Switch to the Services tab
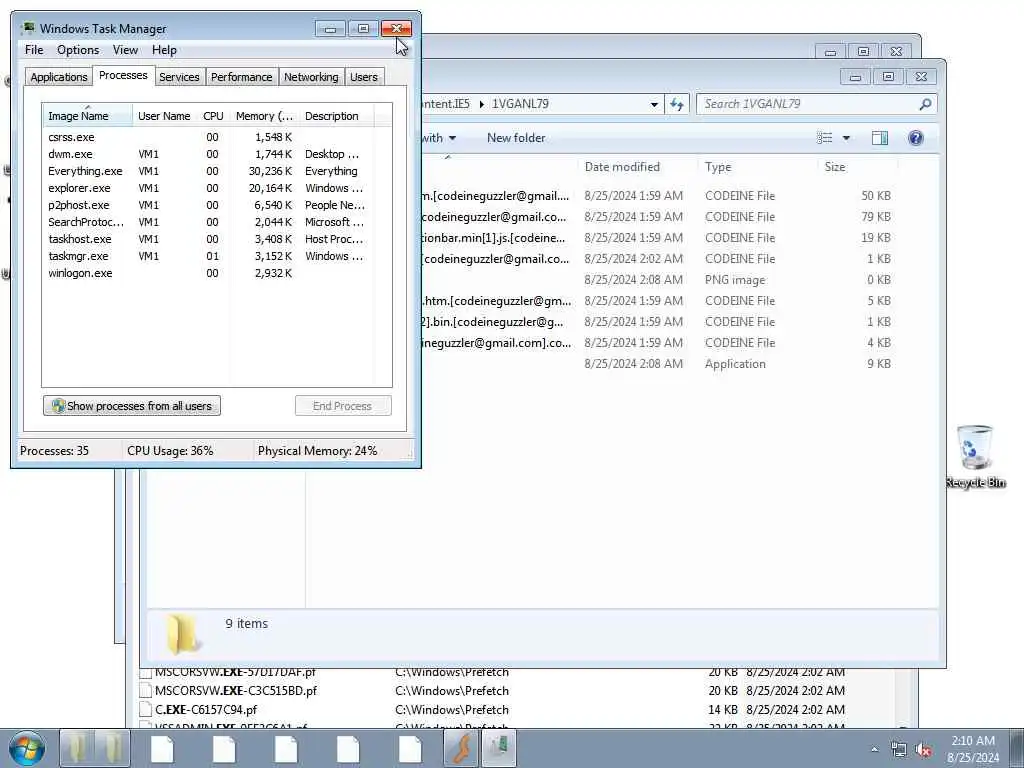 (x=179, y=77)
